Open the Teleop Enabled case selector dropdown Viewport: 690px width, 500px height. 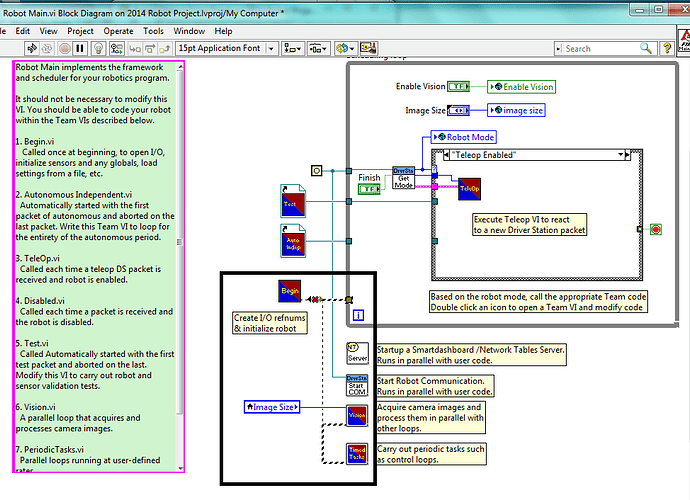[x=620, y=155]
